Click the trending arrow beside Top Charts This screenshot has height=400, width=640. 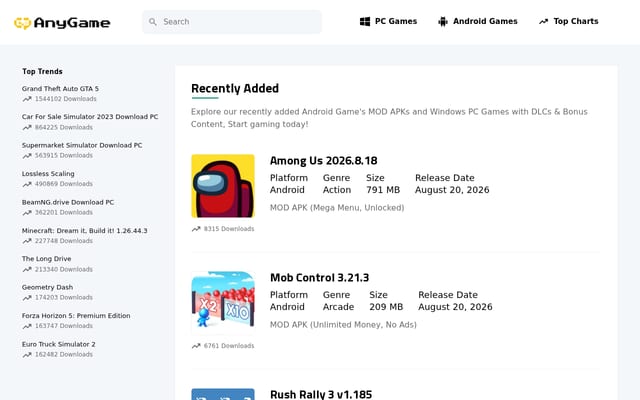tap(543, 21)
